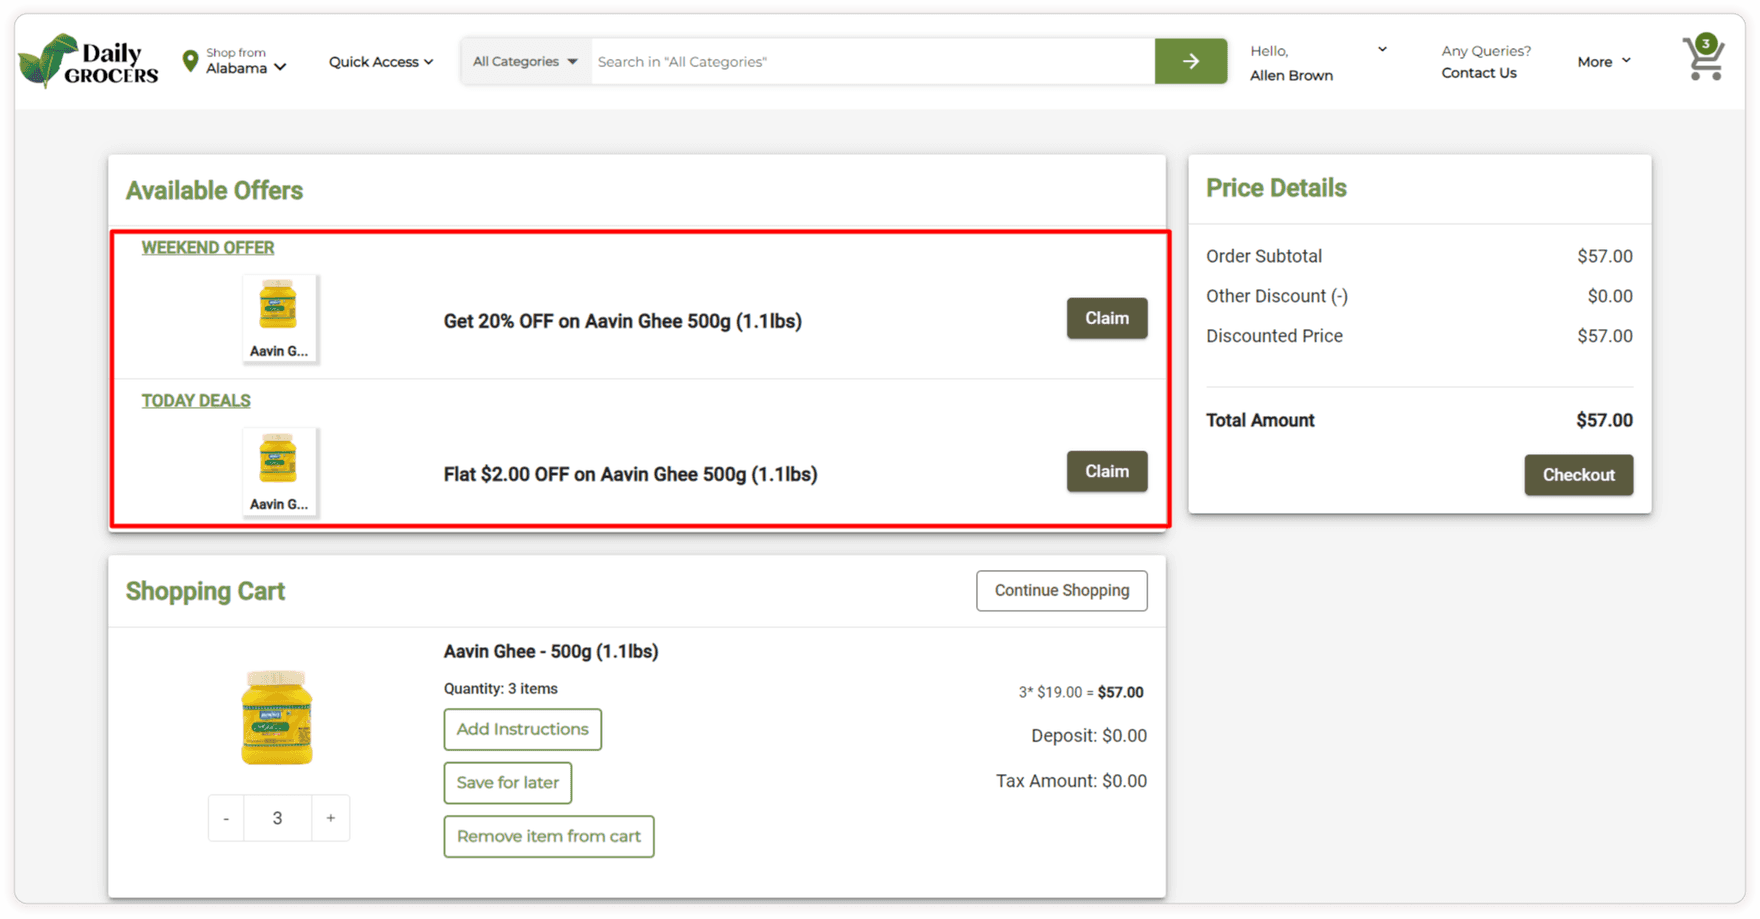Proceed with the Checkout button
1760x919 pixels.
click(1578, 475)
